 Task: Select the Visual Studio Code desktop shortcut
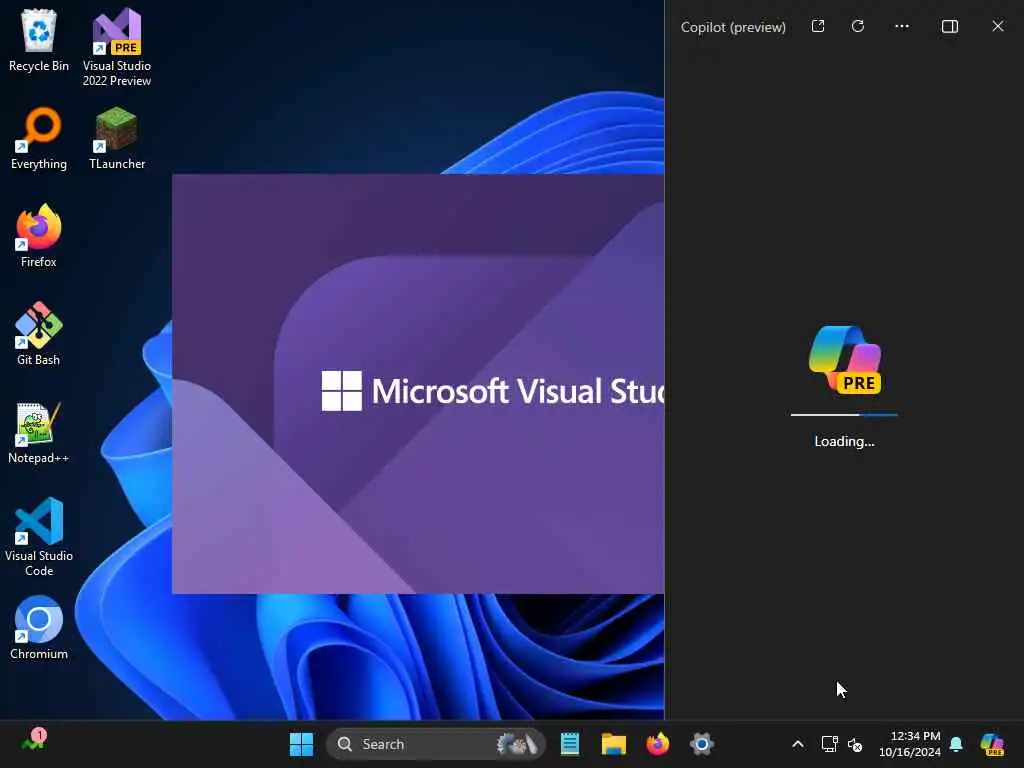[x=39, y=537]
